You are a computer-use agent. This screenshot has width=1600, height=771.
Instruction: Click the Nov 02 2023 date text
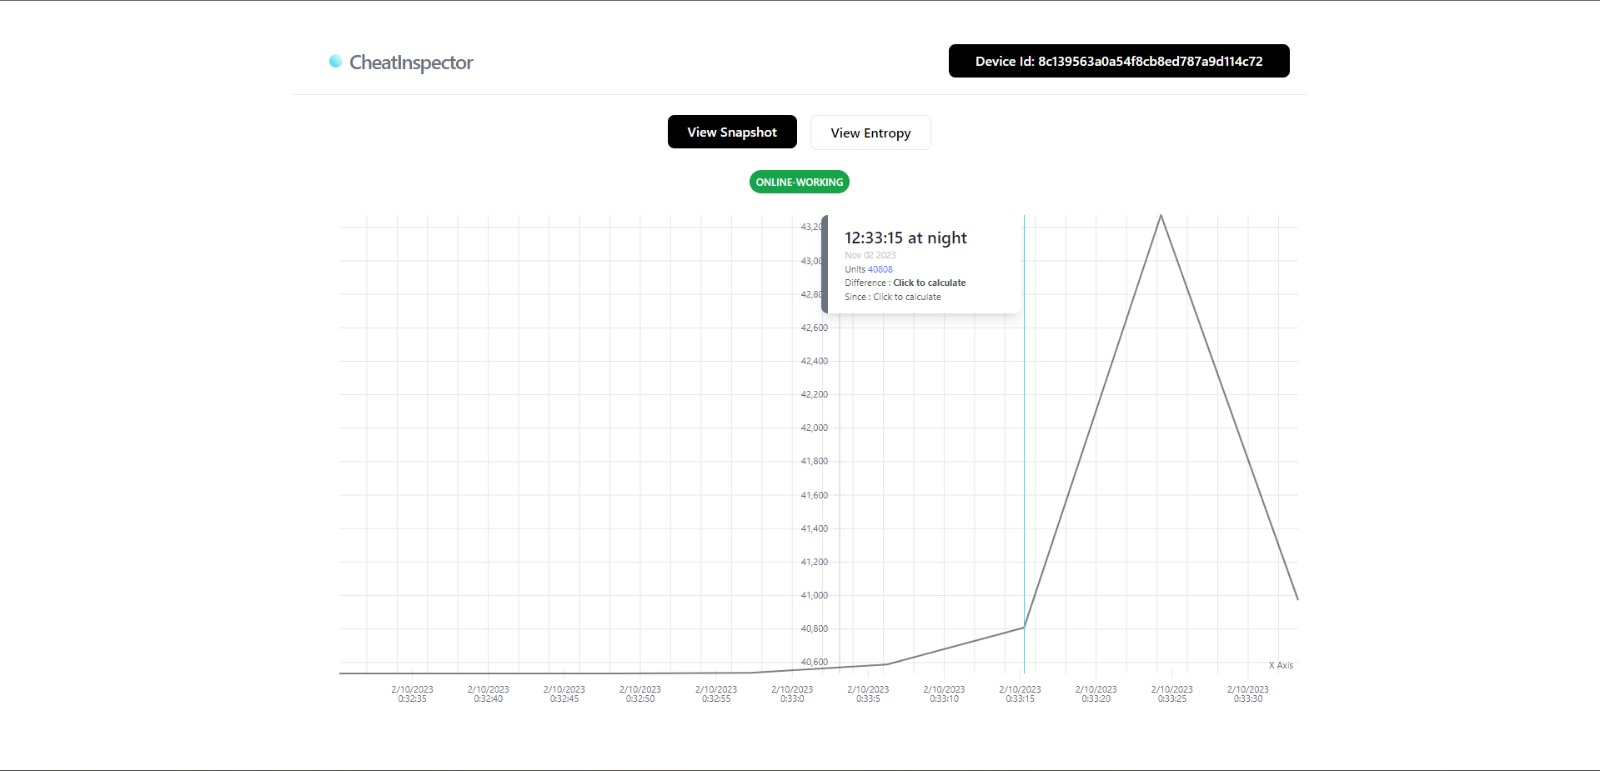(x=870, y=255)
